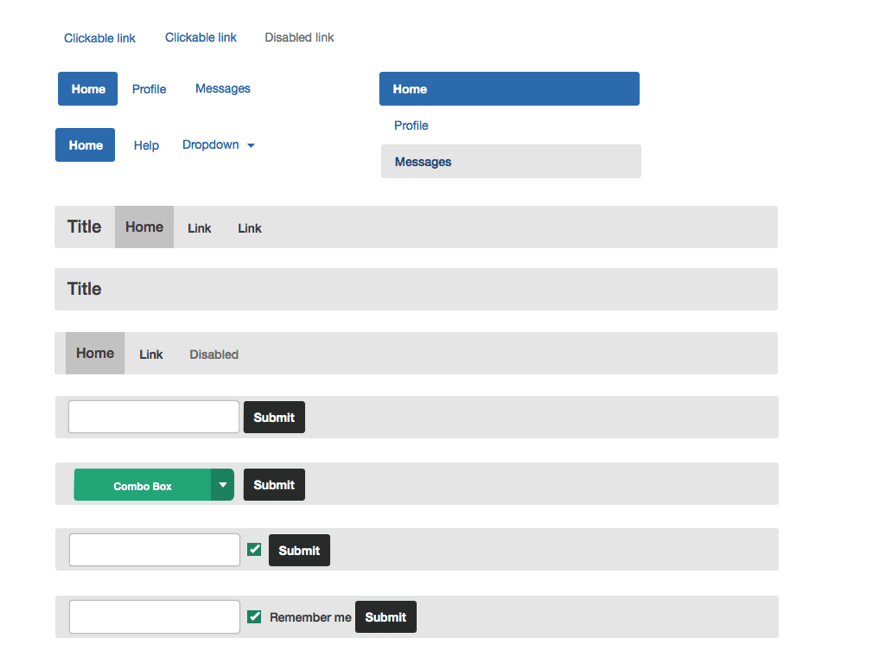Select Home pill beside Help
This screenshot has width=885, height=664.
click(85, 145)
